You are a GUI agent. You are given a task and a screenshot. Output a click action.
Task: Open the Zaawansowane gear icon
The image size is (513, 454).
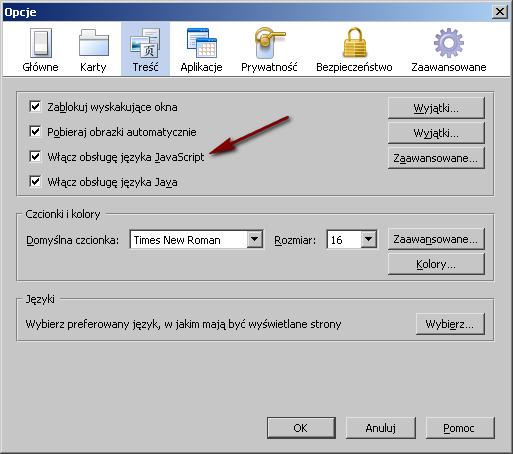click(x=449, y=43)
